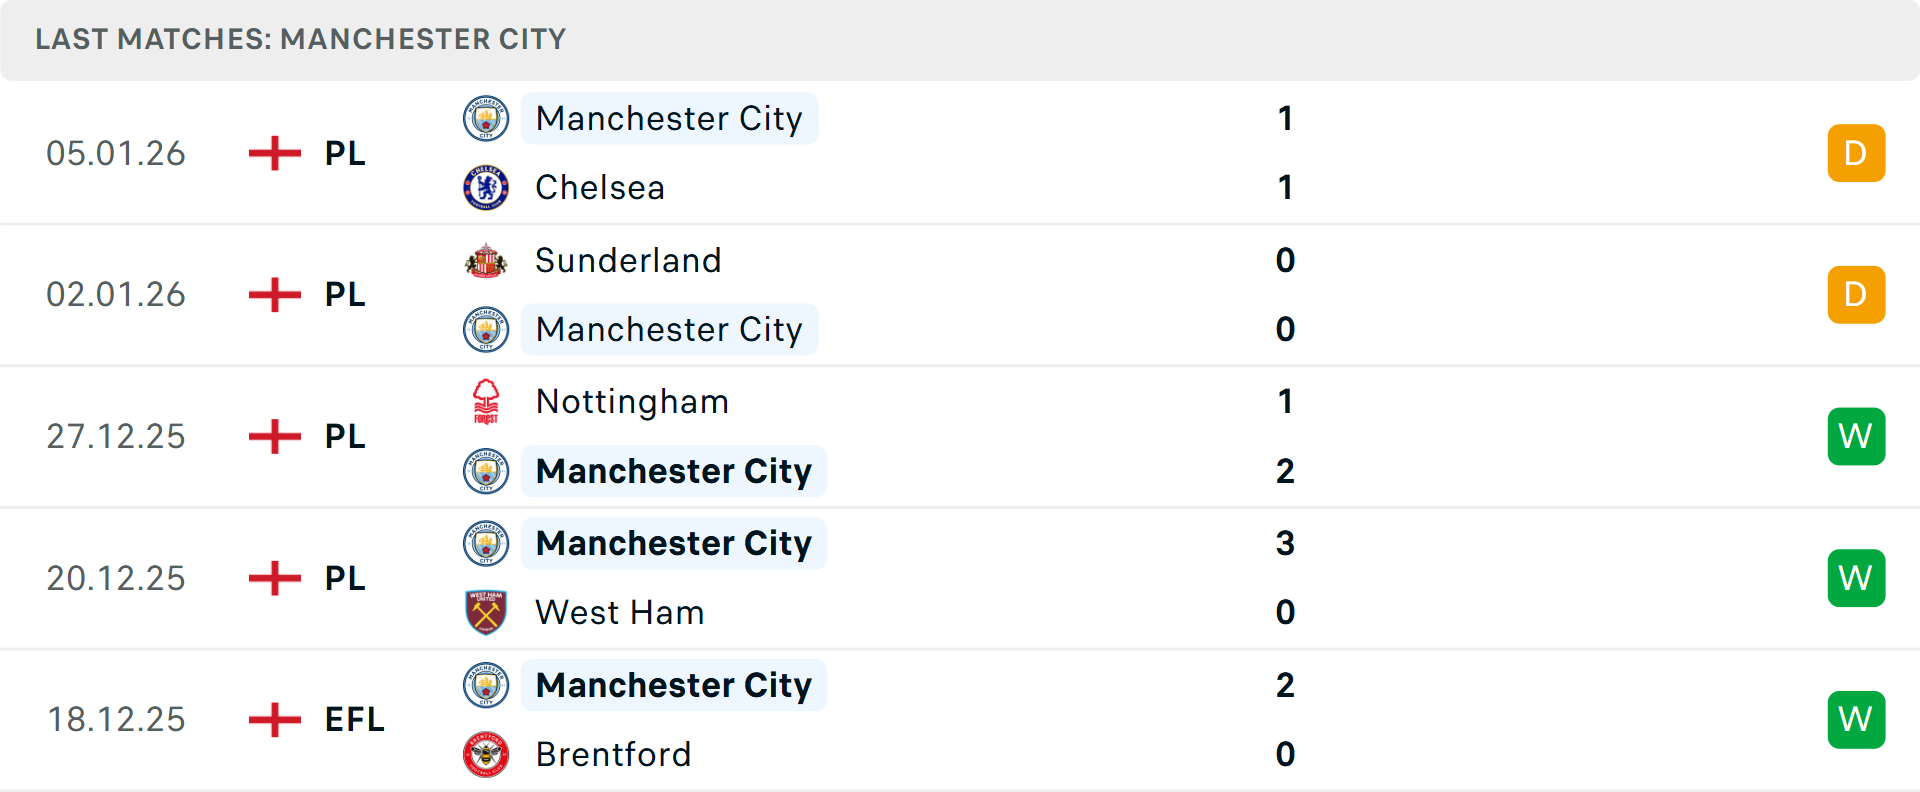The image size is (1920, 792).
Task: Click the Brentford club crest icon
Action: click(x=486, y=754)
